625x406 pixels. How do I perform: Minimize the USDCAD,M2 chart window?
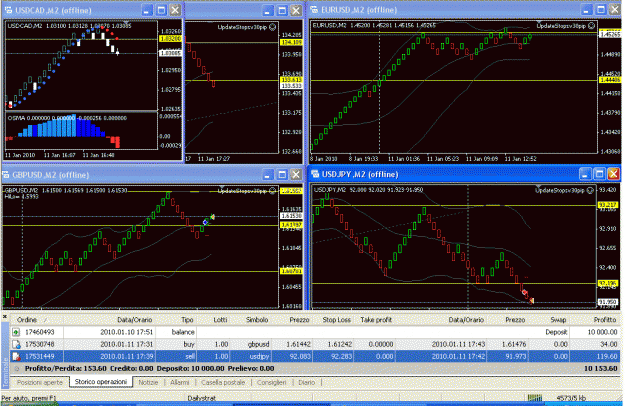pos(147,10)
